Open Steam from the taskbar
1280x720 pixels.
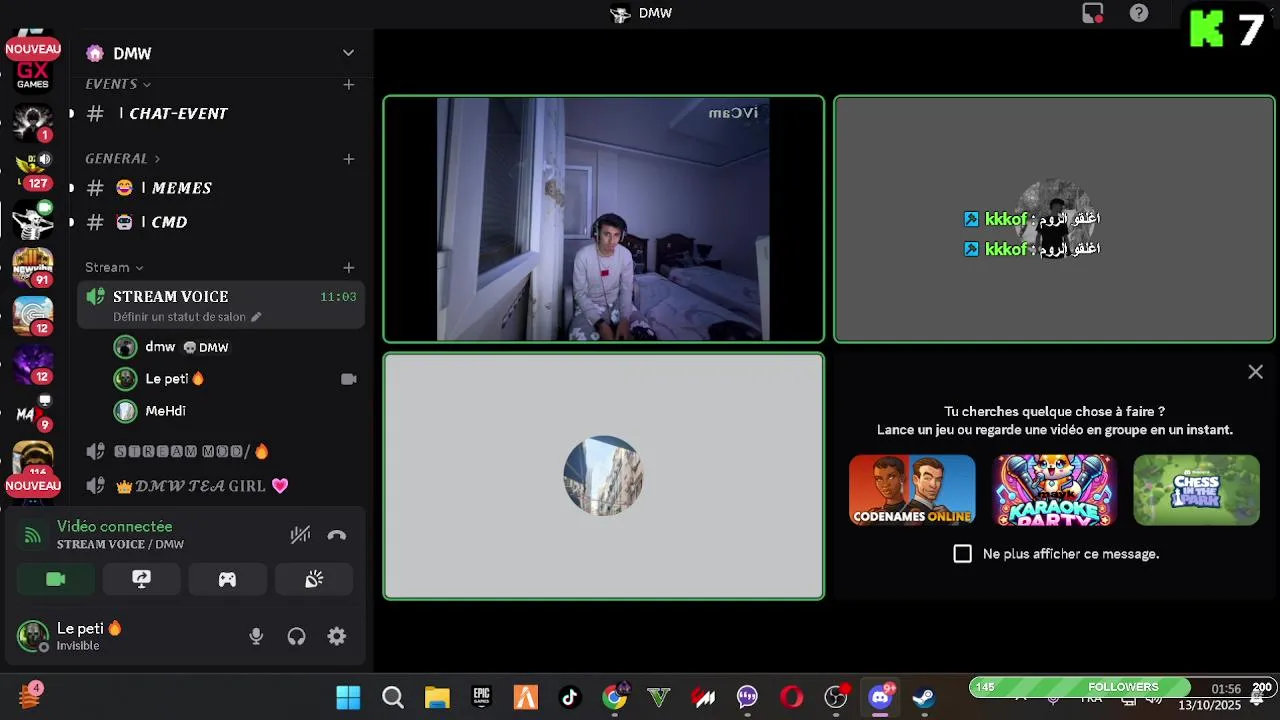tap(924, 697)
